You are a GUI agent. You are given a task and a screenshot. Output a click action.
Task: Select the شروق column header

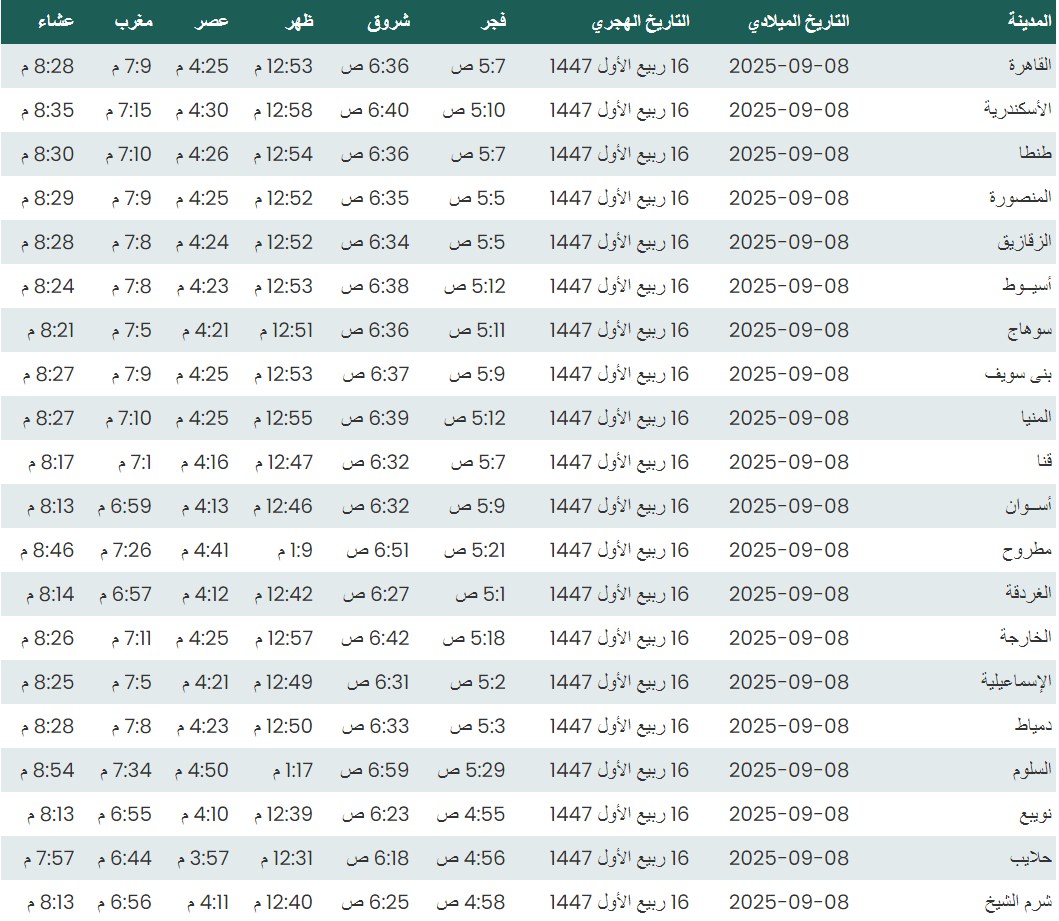(390, 21)
